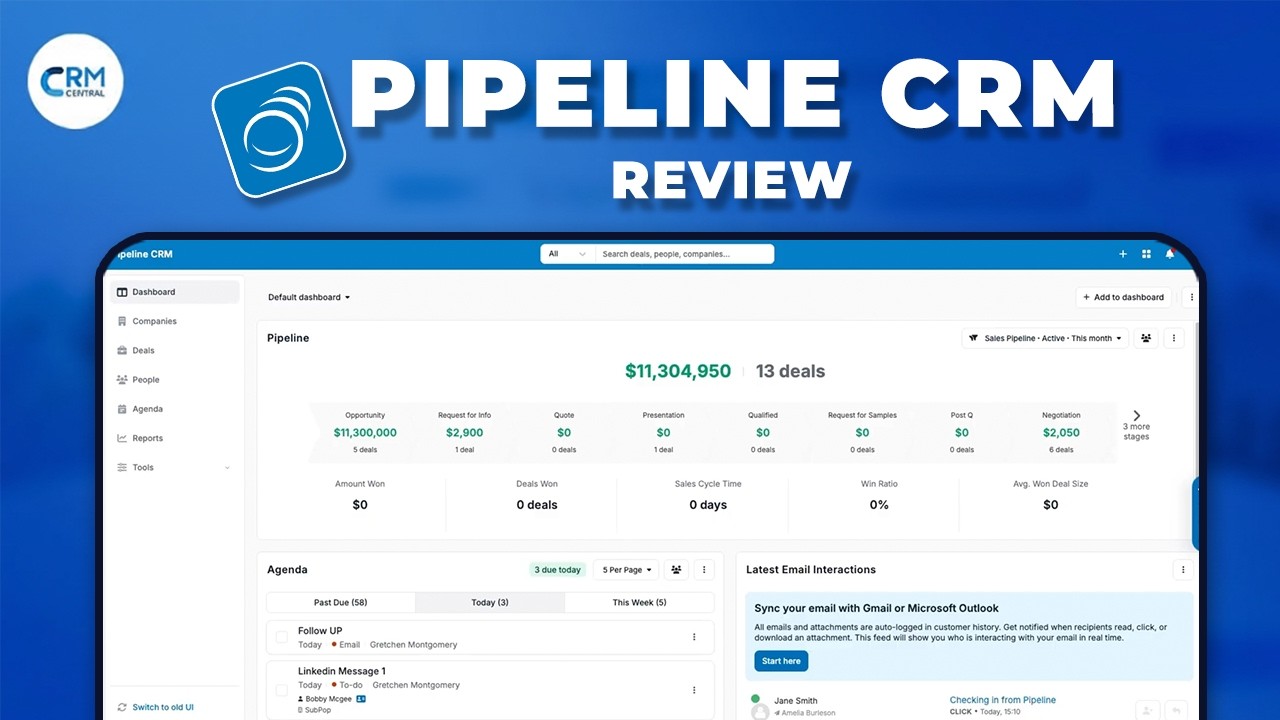Click the Reports chart icon

coord(122,438)
